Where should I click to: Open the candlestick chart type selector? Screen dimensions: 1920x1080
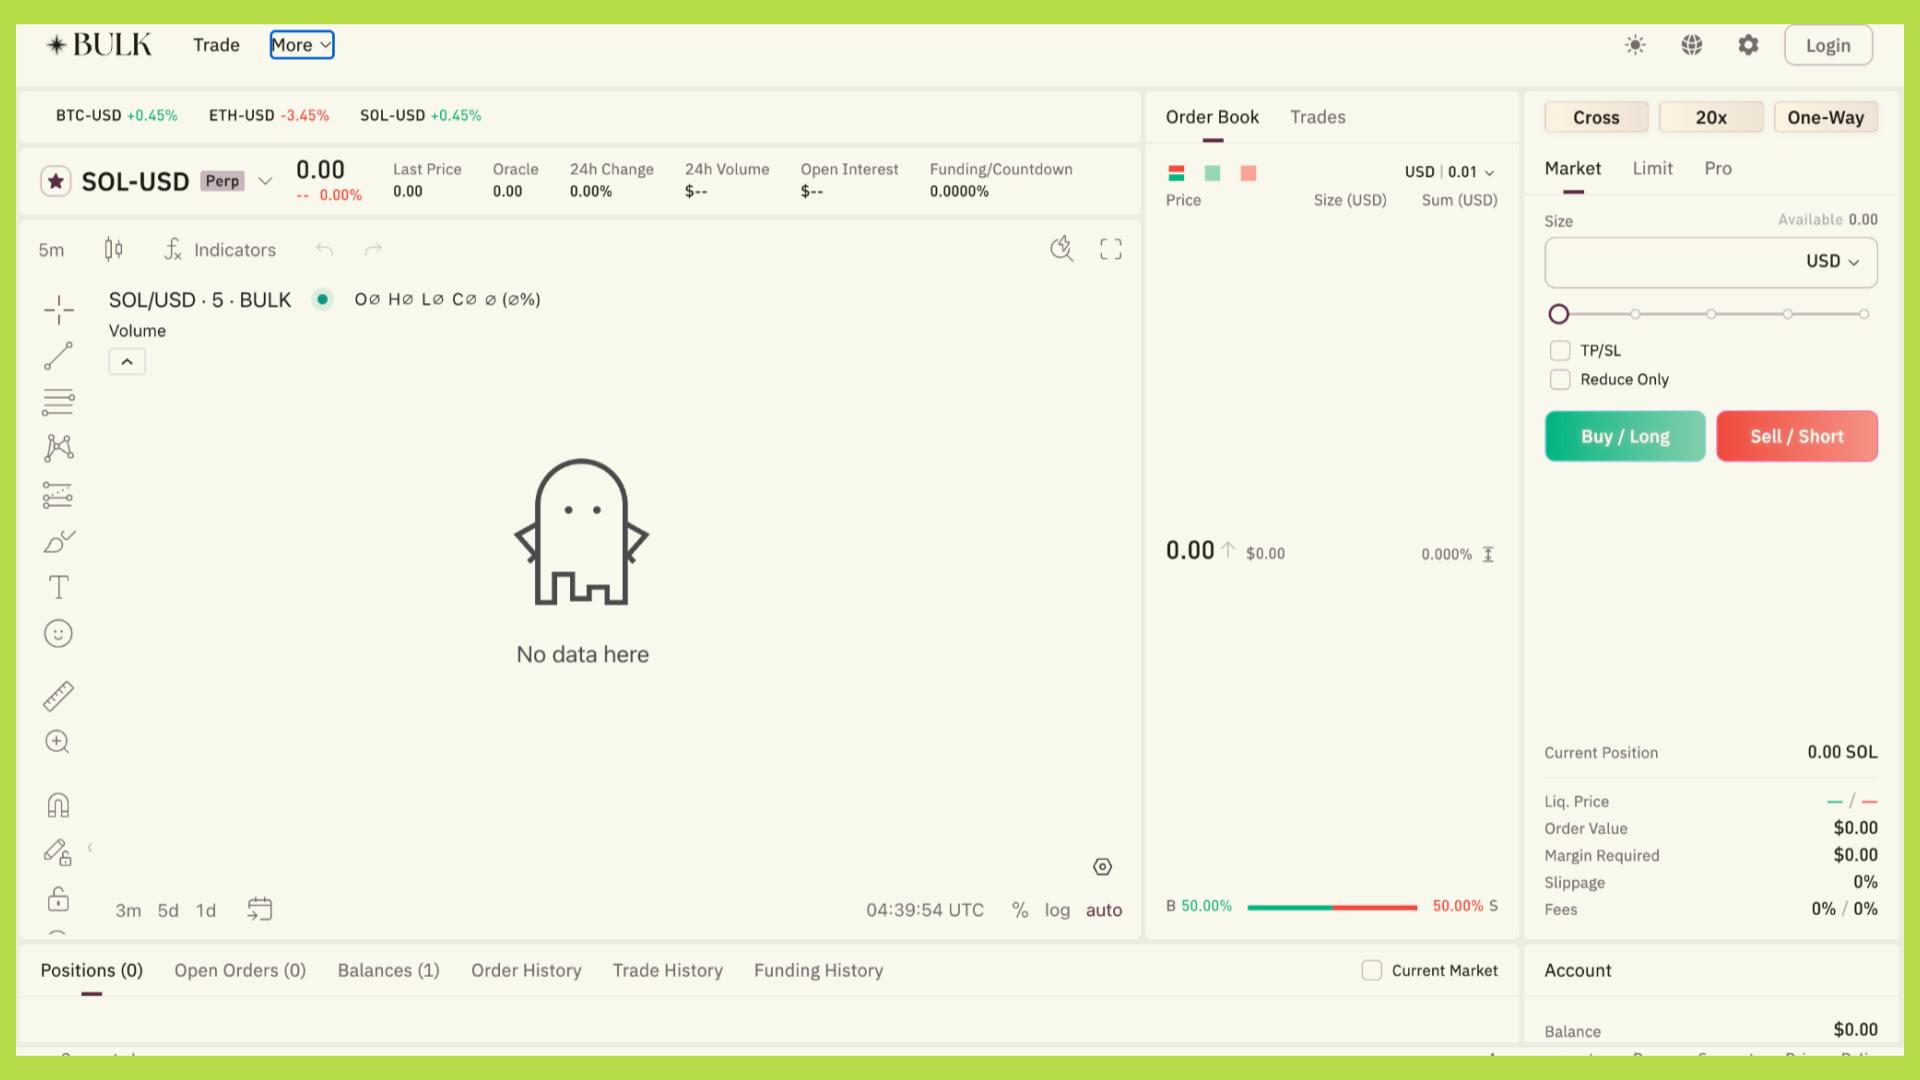[114, 249]
